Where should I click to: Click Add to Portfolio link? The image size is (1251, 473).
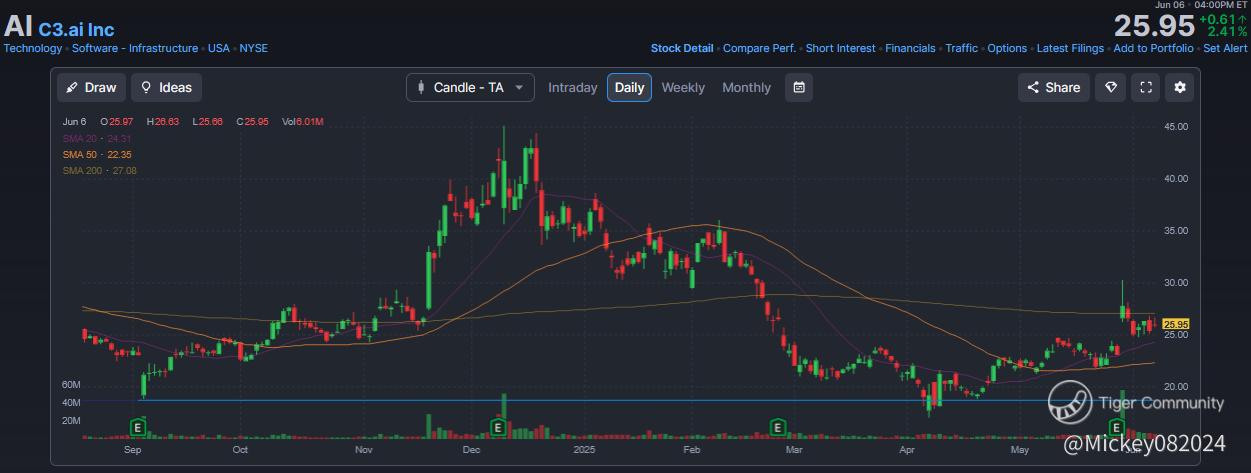tap(1153, 48)
